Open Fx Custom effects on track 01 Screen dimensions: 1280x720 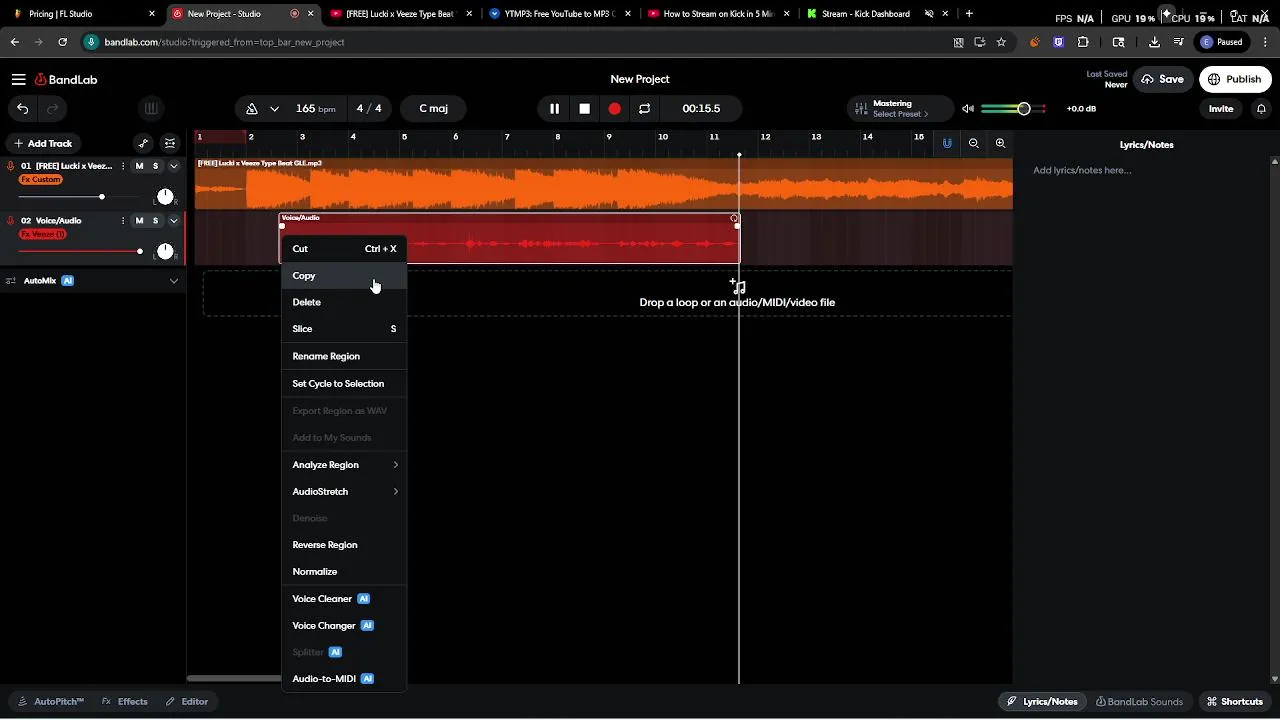pyautogui.click(x=41, y=180)
